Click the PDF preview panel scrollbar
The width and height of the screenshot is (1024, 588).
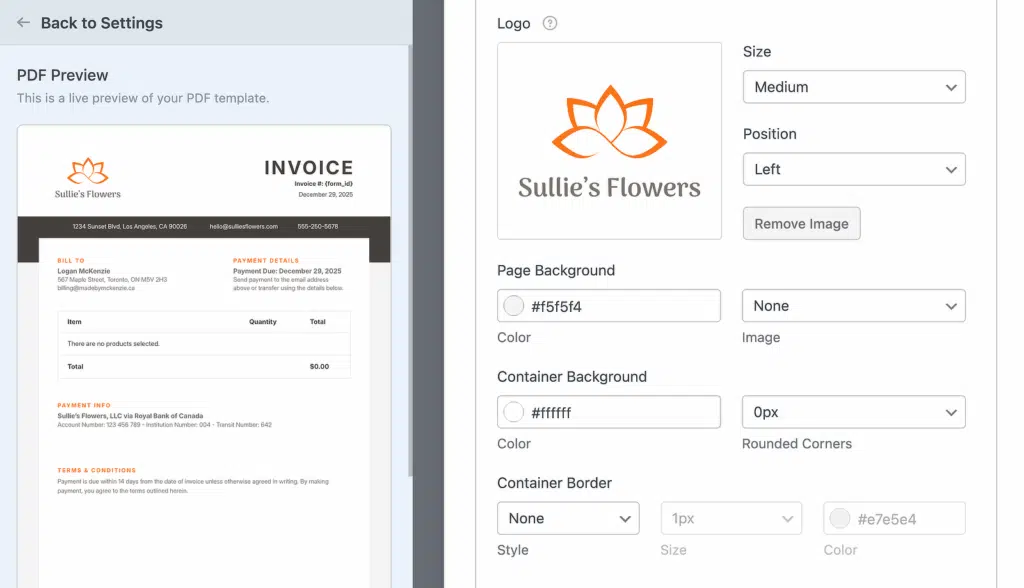tap(410, 261)
